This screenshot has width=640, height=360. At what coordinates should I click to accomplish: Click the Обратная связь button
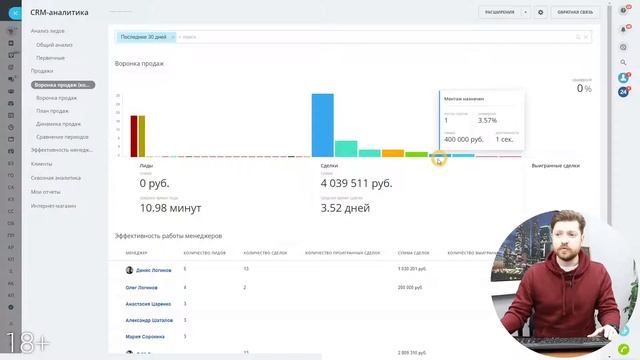tap(575, 12)
